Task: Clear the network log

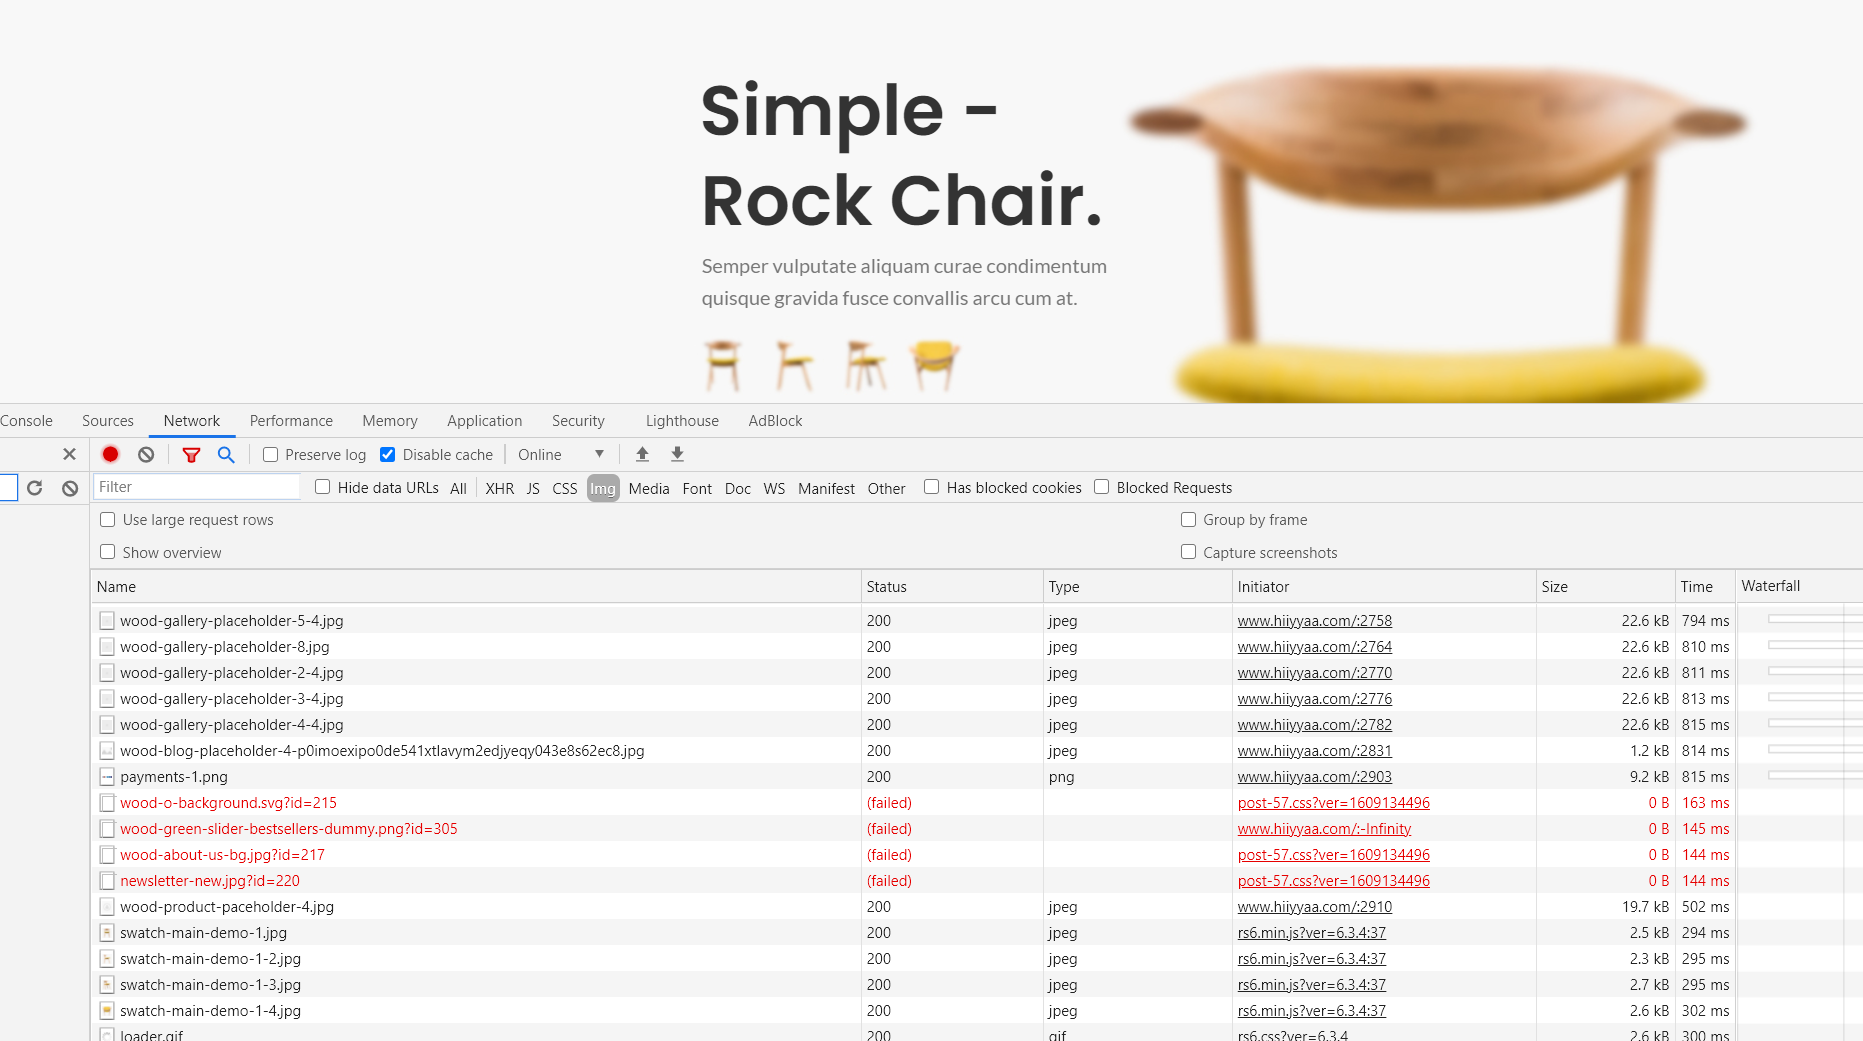Action: tap(146, 454)
